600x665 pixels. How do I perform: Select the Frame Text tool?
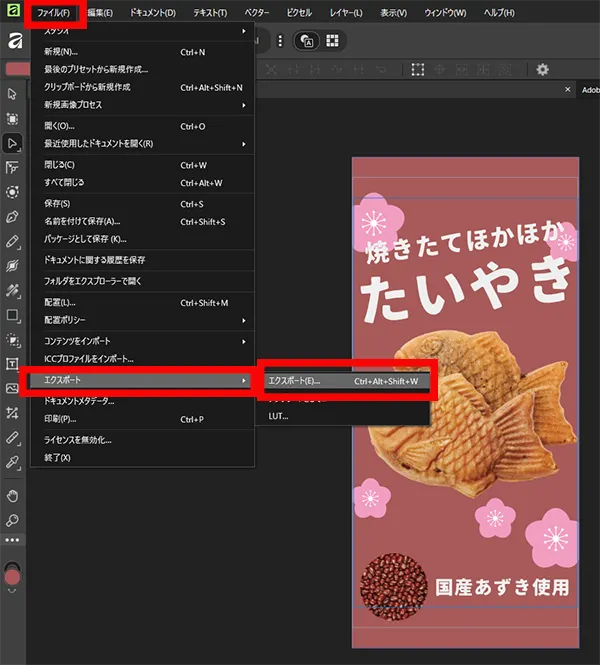tap(12, 363)
